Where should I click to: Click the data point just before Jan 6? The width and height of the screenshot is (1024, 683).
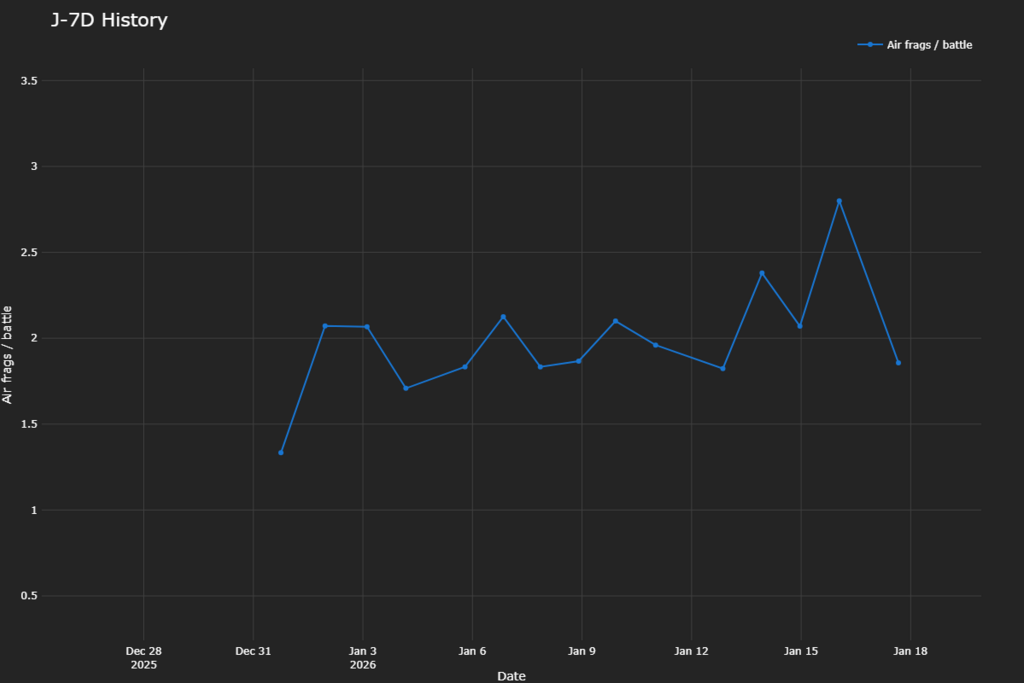point(465,367)
